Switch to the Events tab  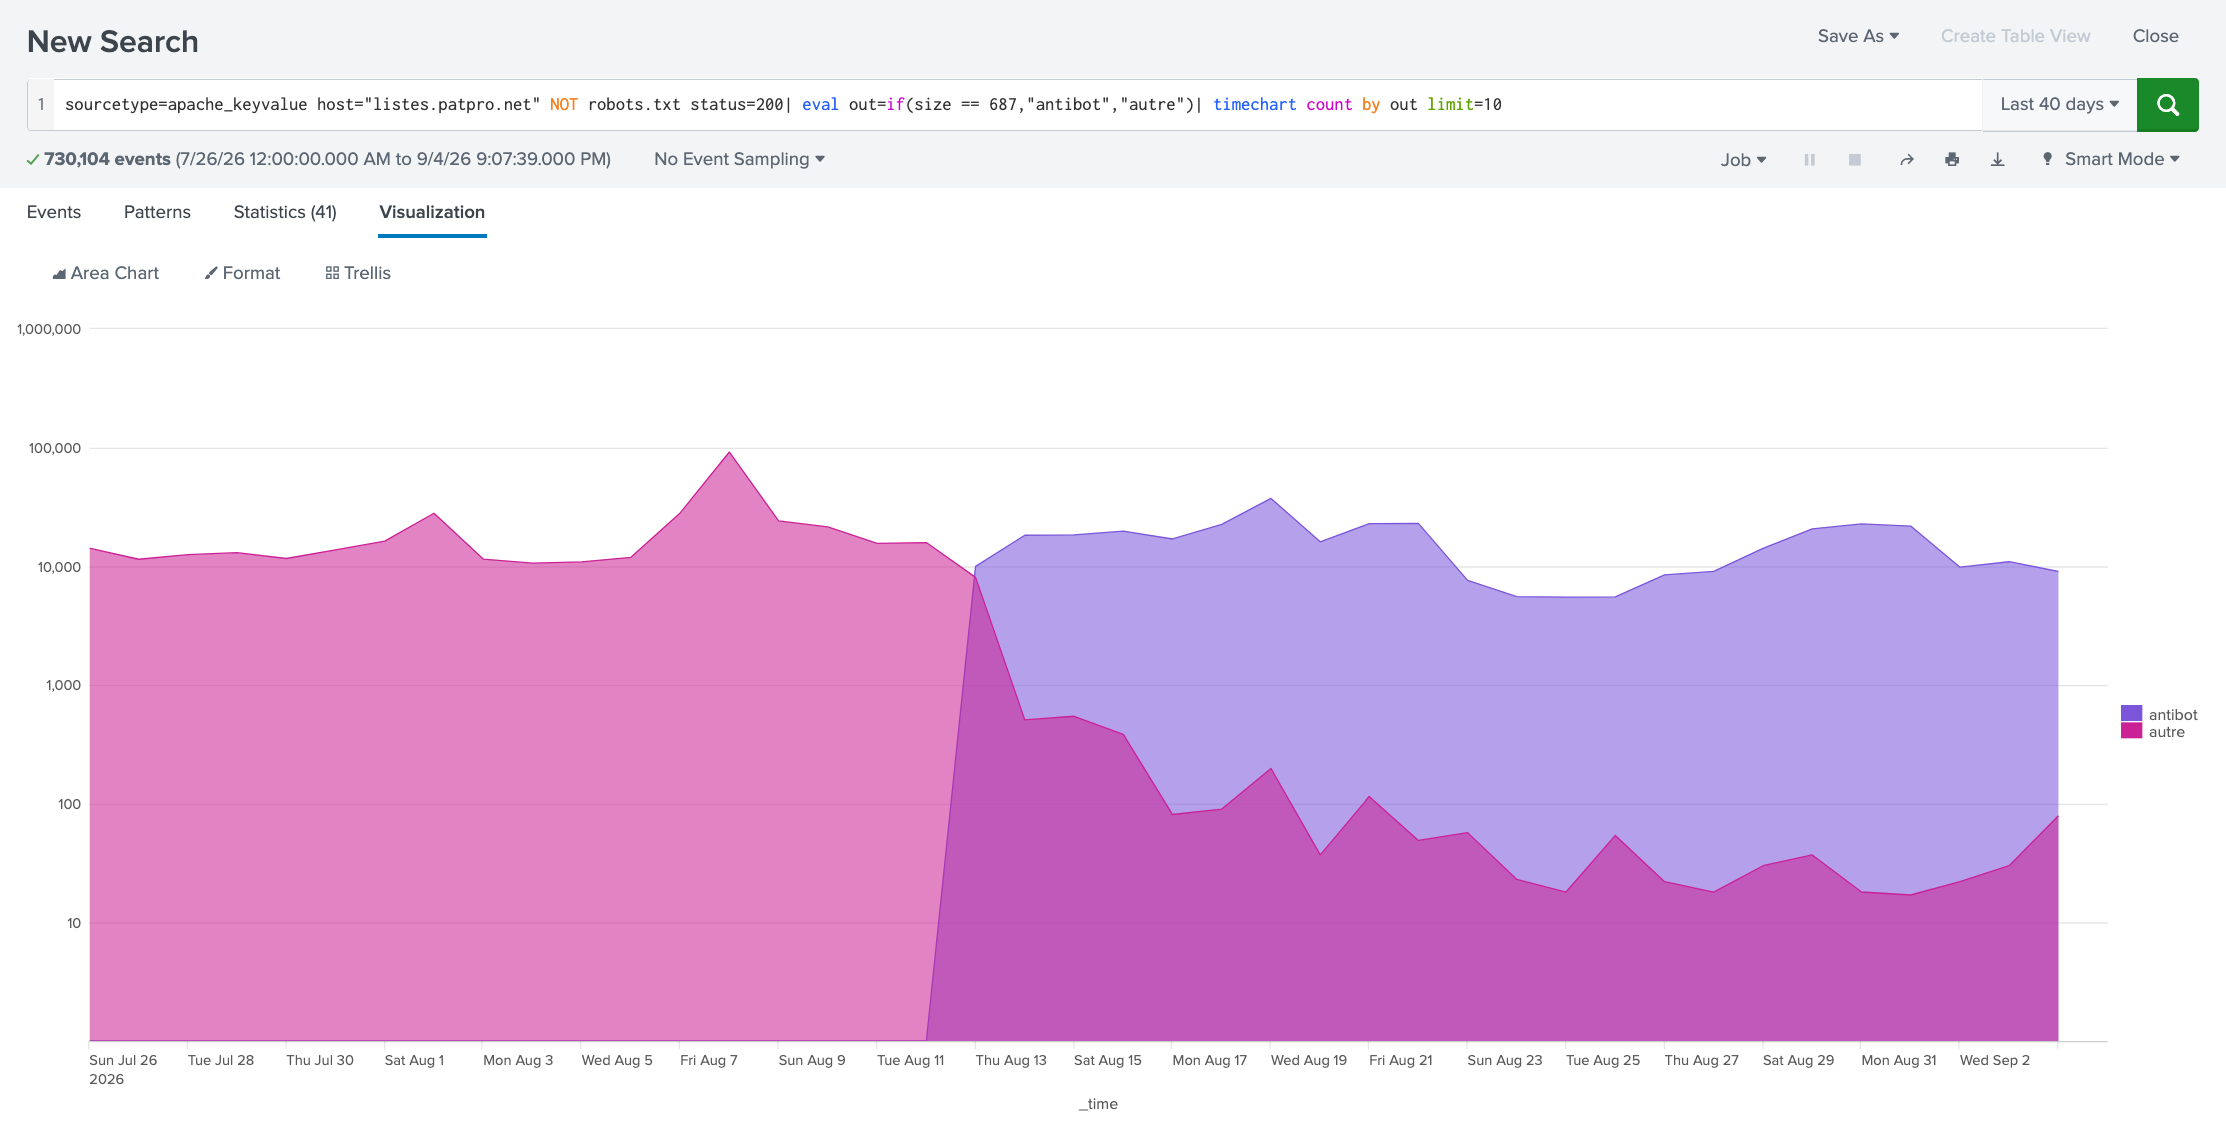tap(54, 212)
